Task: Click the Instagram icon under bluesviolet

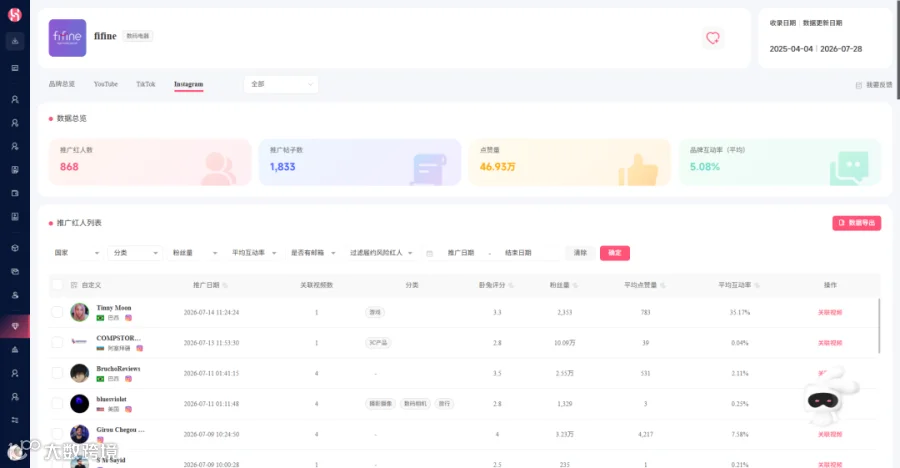Action: pos(129,409)
